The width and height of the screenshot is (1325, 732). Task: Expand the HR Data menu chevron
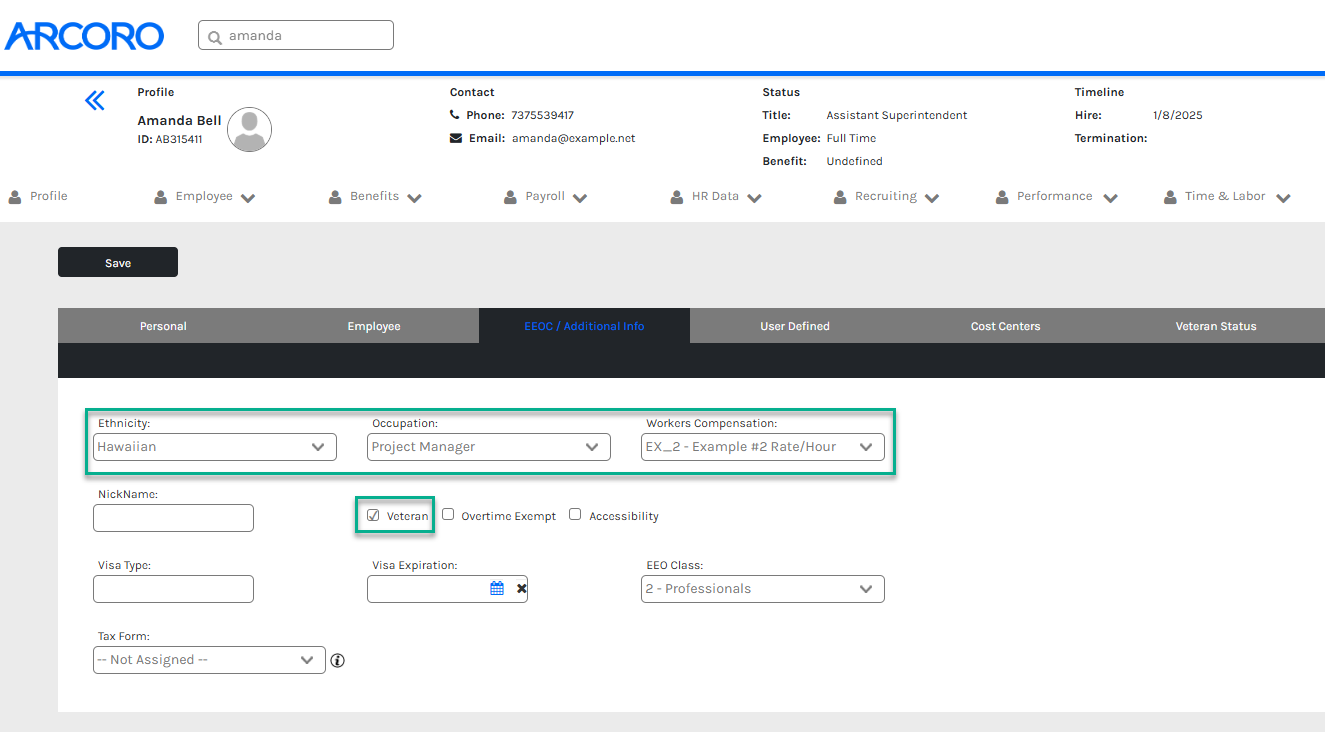pos(754,198)
